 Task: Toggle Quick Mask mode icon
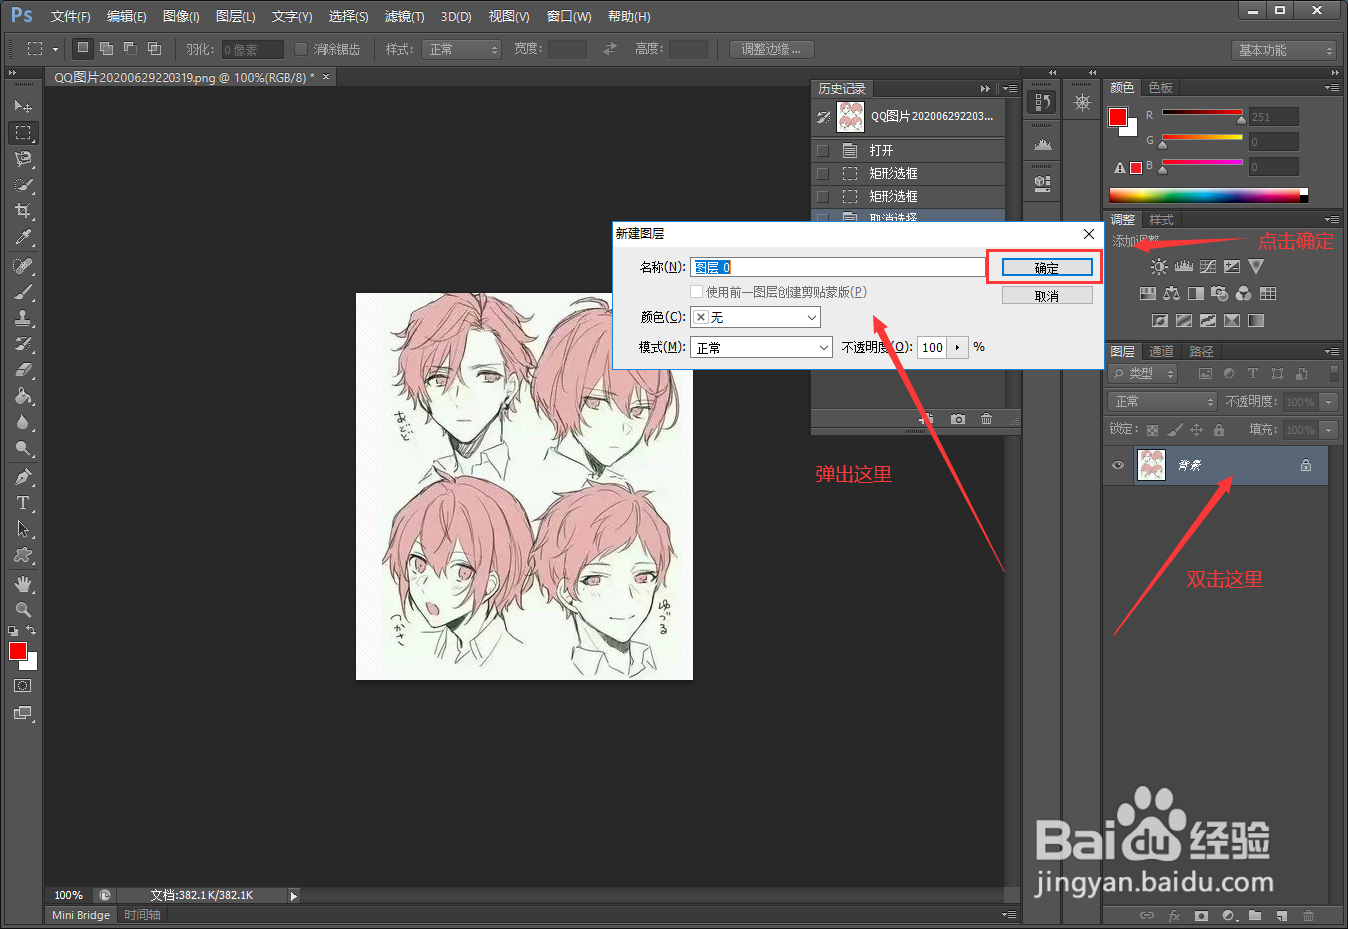(x=22, y=686)
